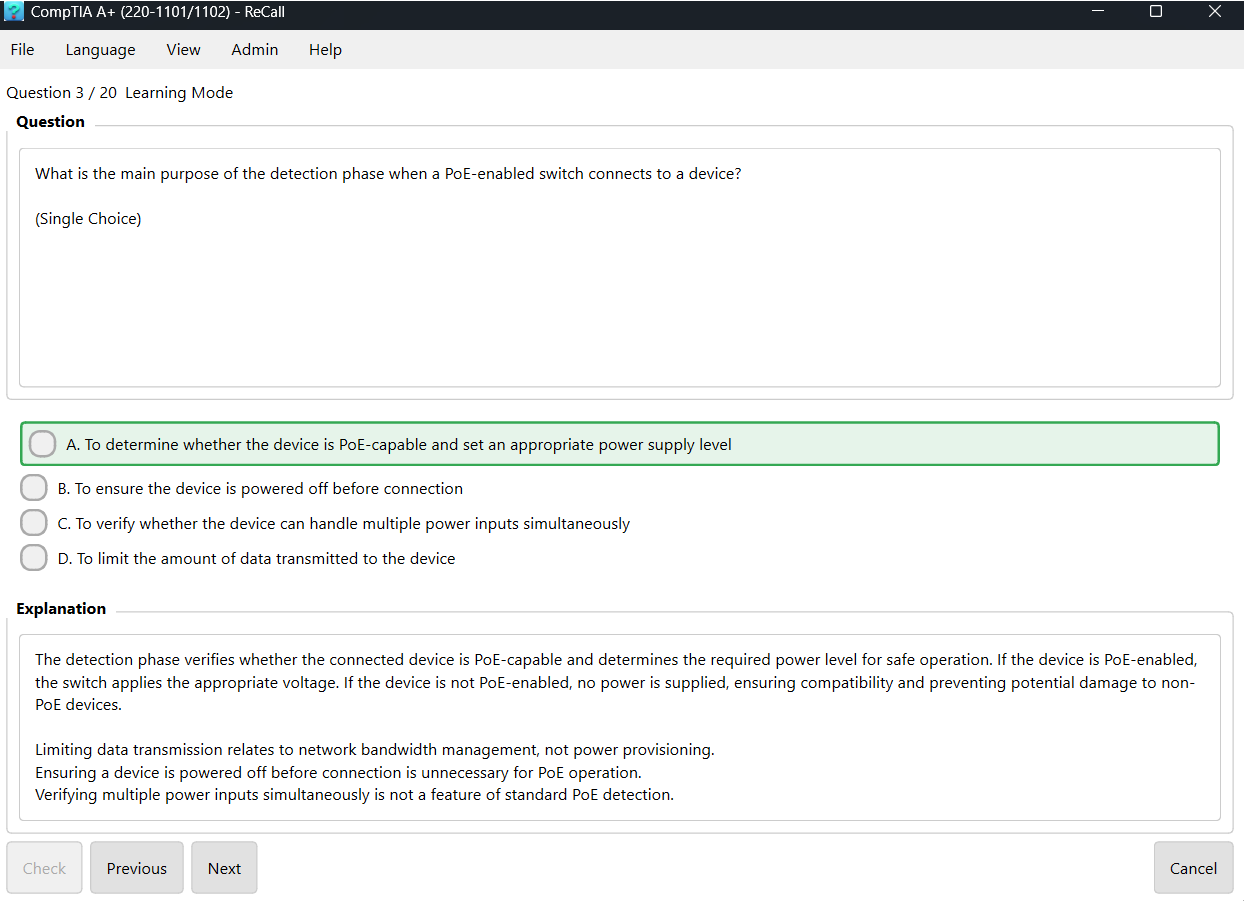Maximize the ReCall window
Viewport: 1244px width, 912px height.
coord(1156,12)
